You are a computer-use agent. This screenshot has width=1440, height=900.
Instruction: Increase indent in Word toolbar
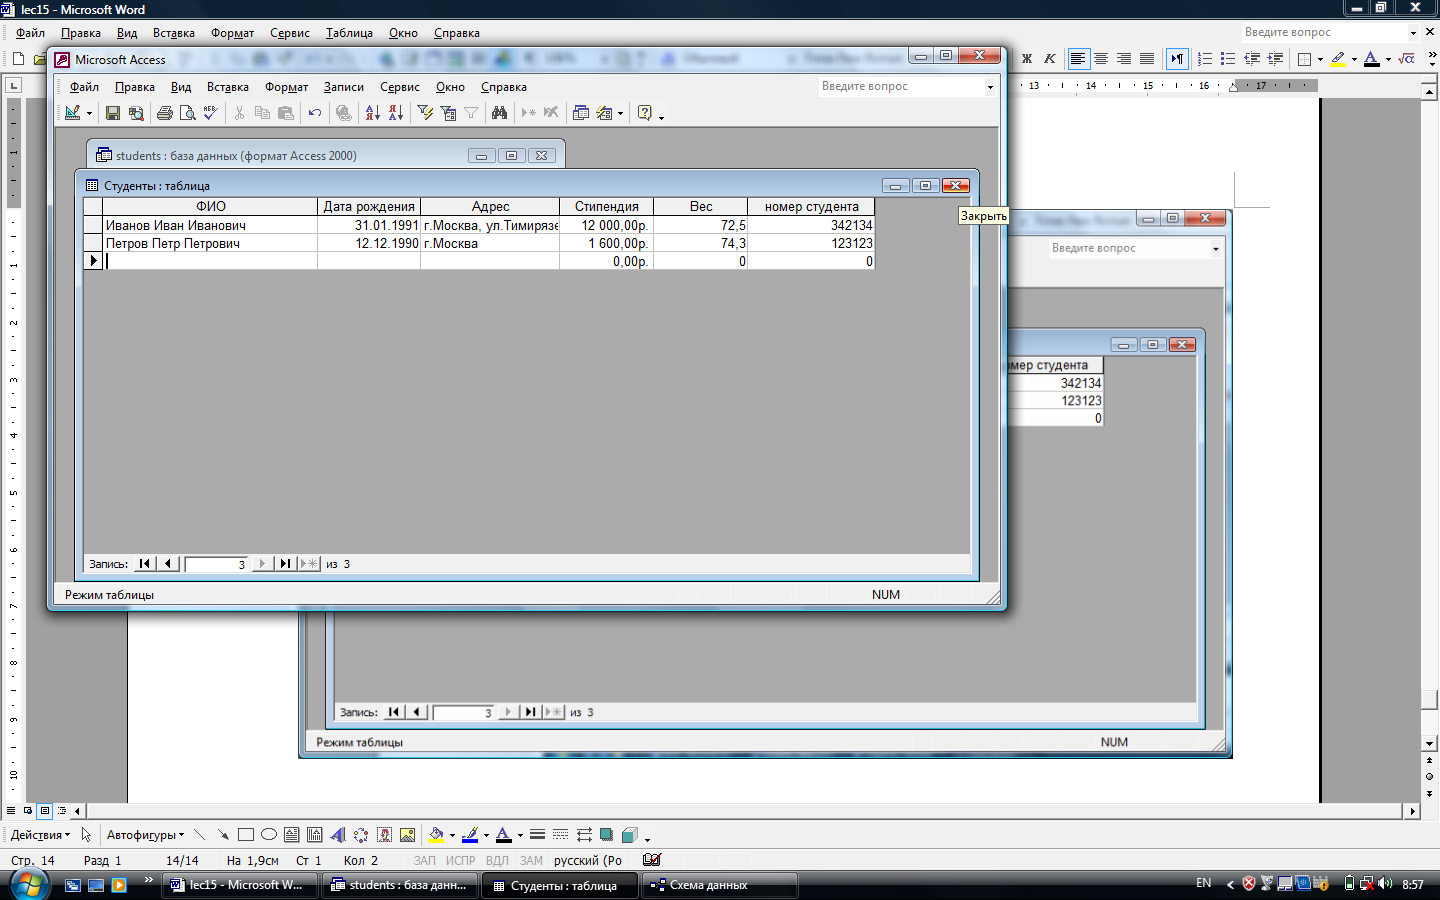1275,59
